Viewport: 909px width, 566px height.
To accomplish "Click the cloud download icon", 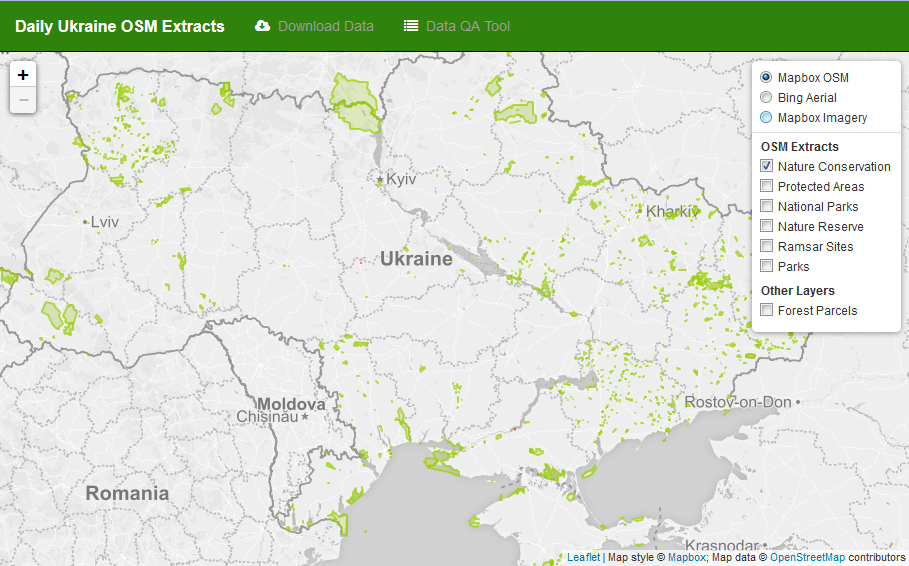I will pos(263,26).
